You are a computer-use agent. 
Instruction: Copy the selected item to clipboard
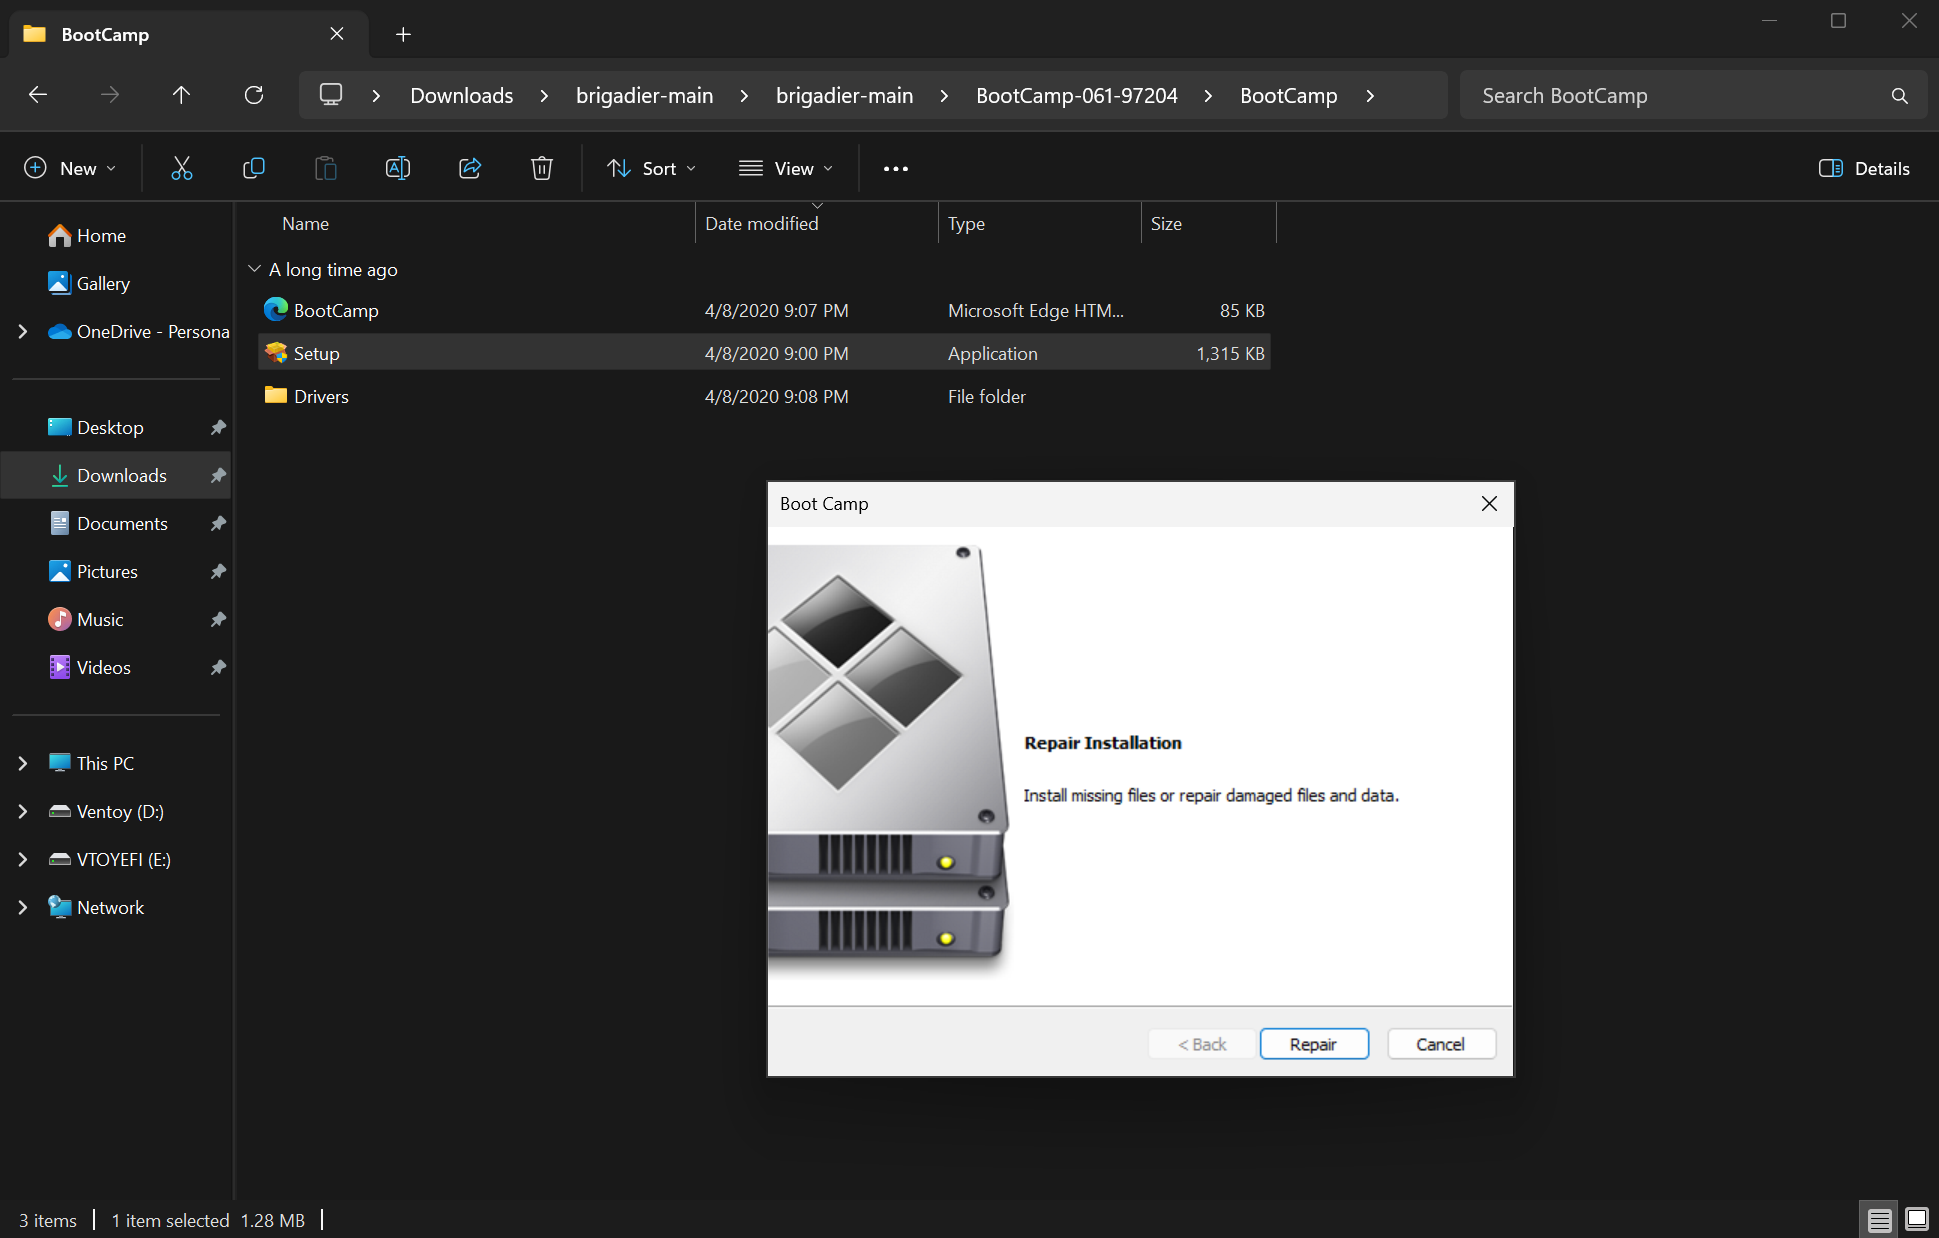253,168
